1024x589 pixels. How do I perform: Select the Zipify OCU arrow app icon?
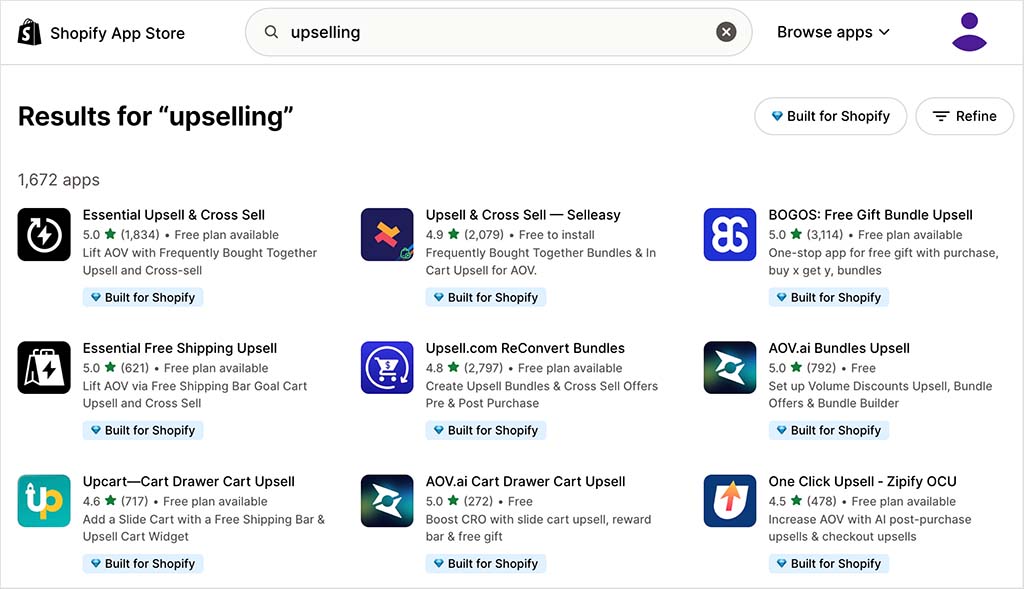730,501
